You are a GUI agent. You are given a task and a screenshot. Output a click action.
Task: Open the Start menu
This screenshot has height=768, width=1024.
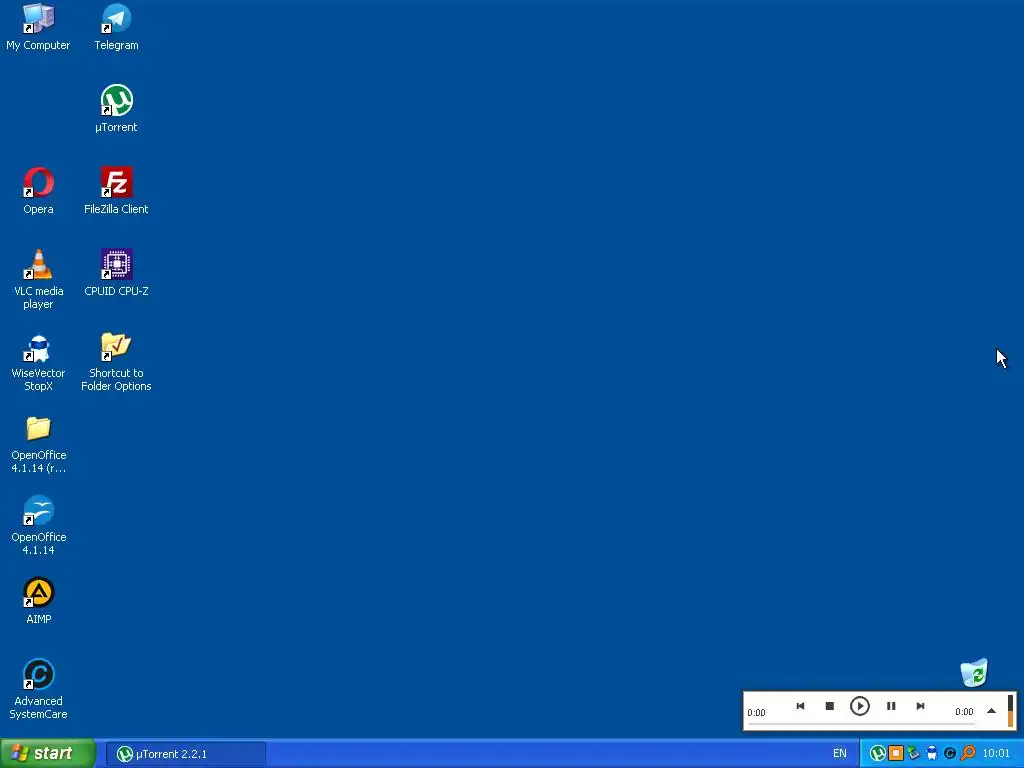48,754
